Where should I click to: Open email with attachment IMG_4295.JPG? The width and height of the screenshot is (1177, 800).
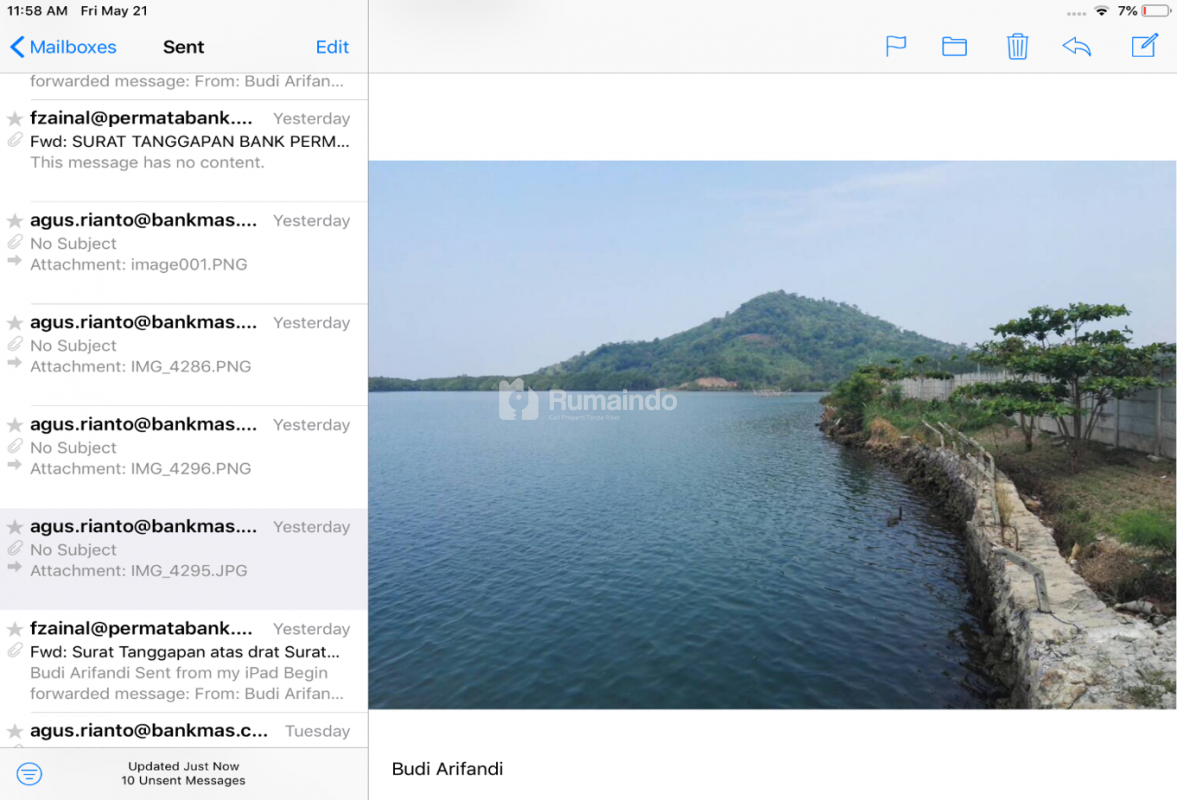pyautogui.click(x=190, y=549)
